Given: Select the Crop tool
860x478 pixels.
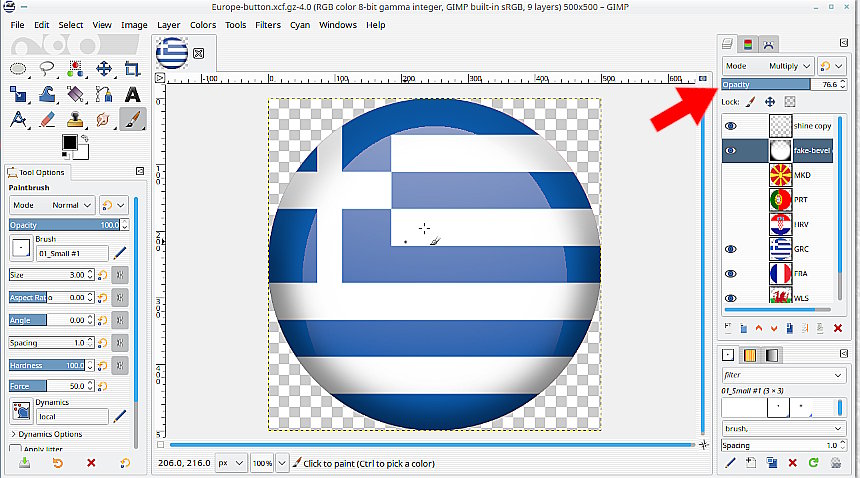Looking at the screenshot, I should point(132,69).
